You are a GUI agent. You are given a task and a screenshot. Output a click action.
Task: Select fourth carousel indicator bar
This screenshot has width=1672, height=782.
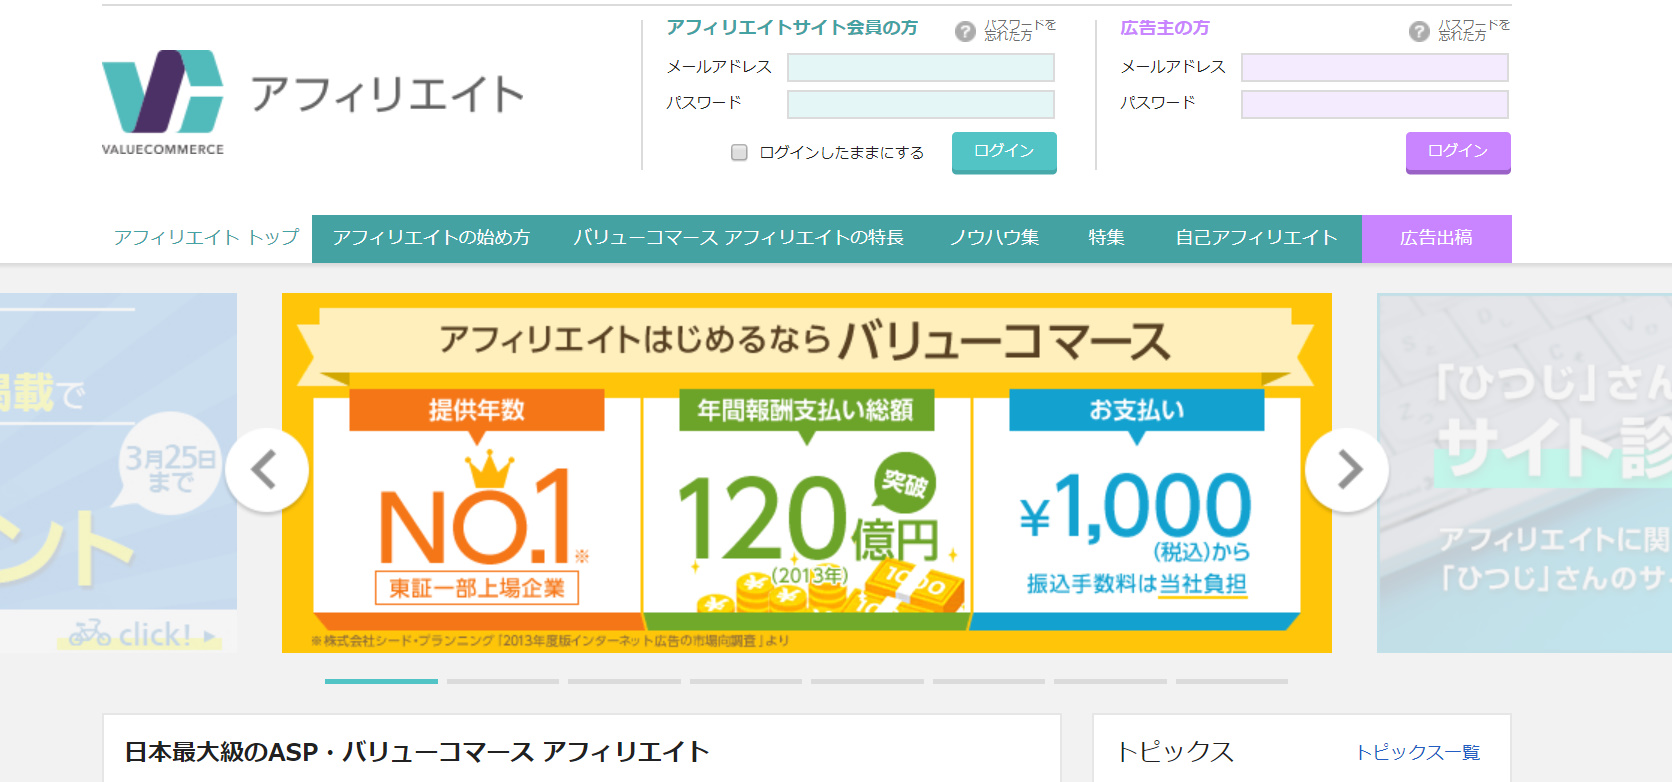pos(746,681)
